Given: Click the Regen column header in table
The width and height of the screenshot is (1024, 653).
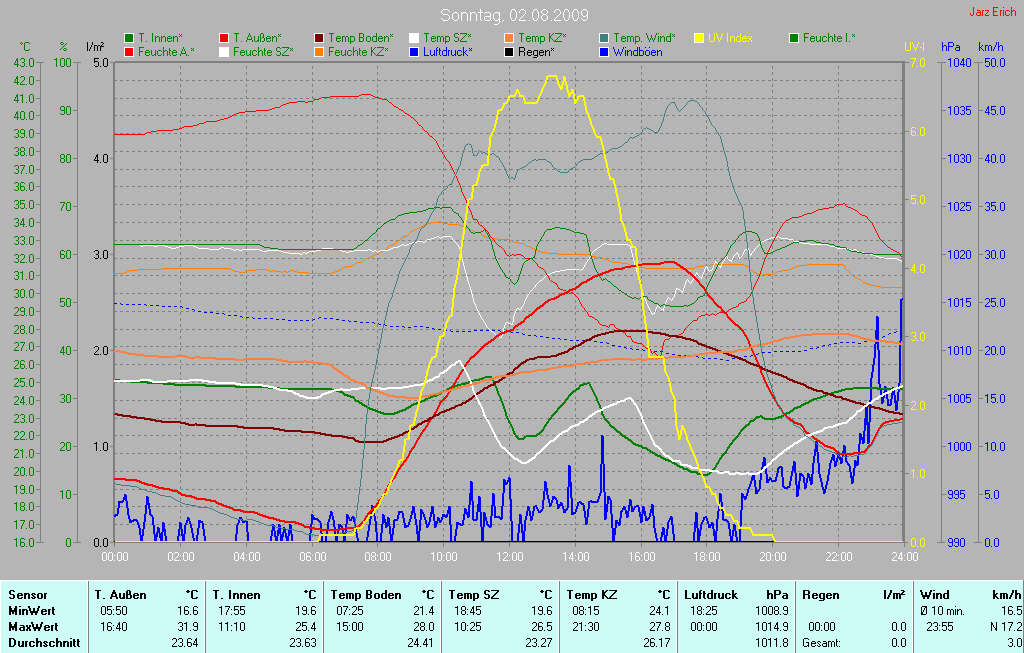Looking at the screenshot, I should pyautogui.click(x=821, y=595).
